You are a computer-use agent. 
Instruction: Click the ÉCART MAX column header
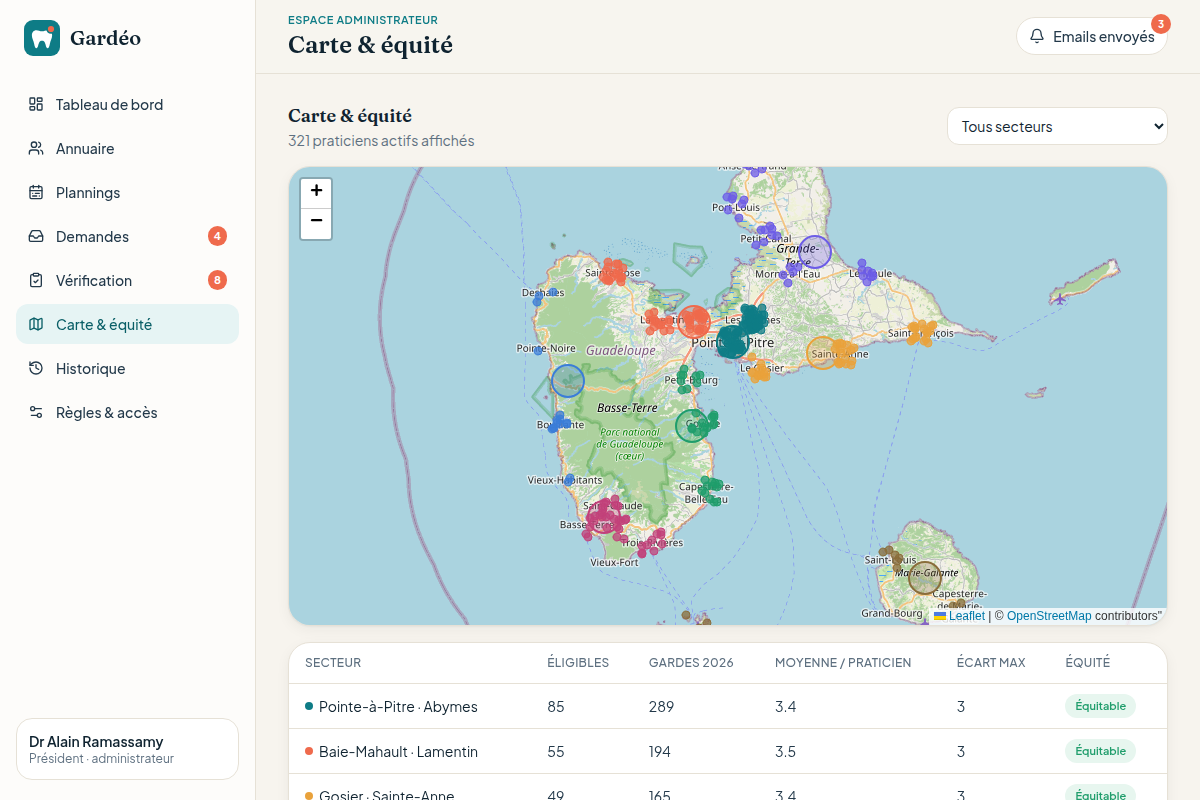991,662
